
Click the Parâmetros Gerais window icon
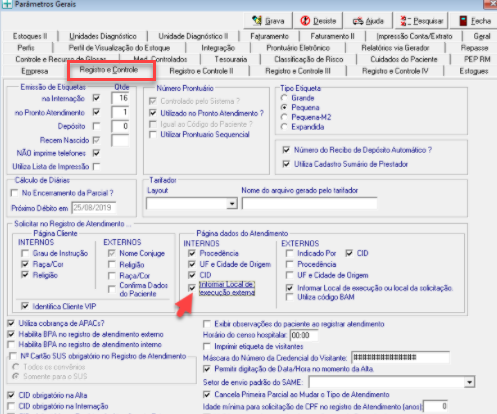click(x=7, y=4)
